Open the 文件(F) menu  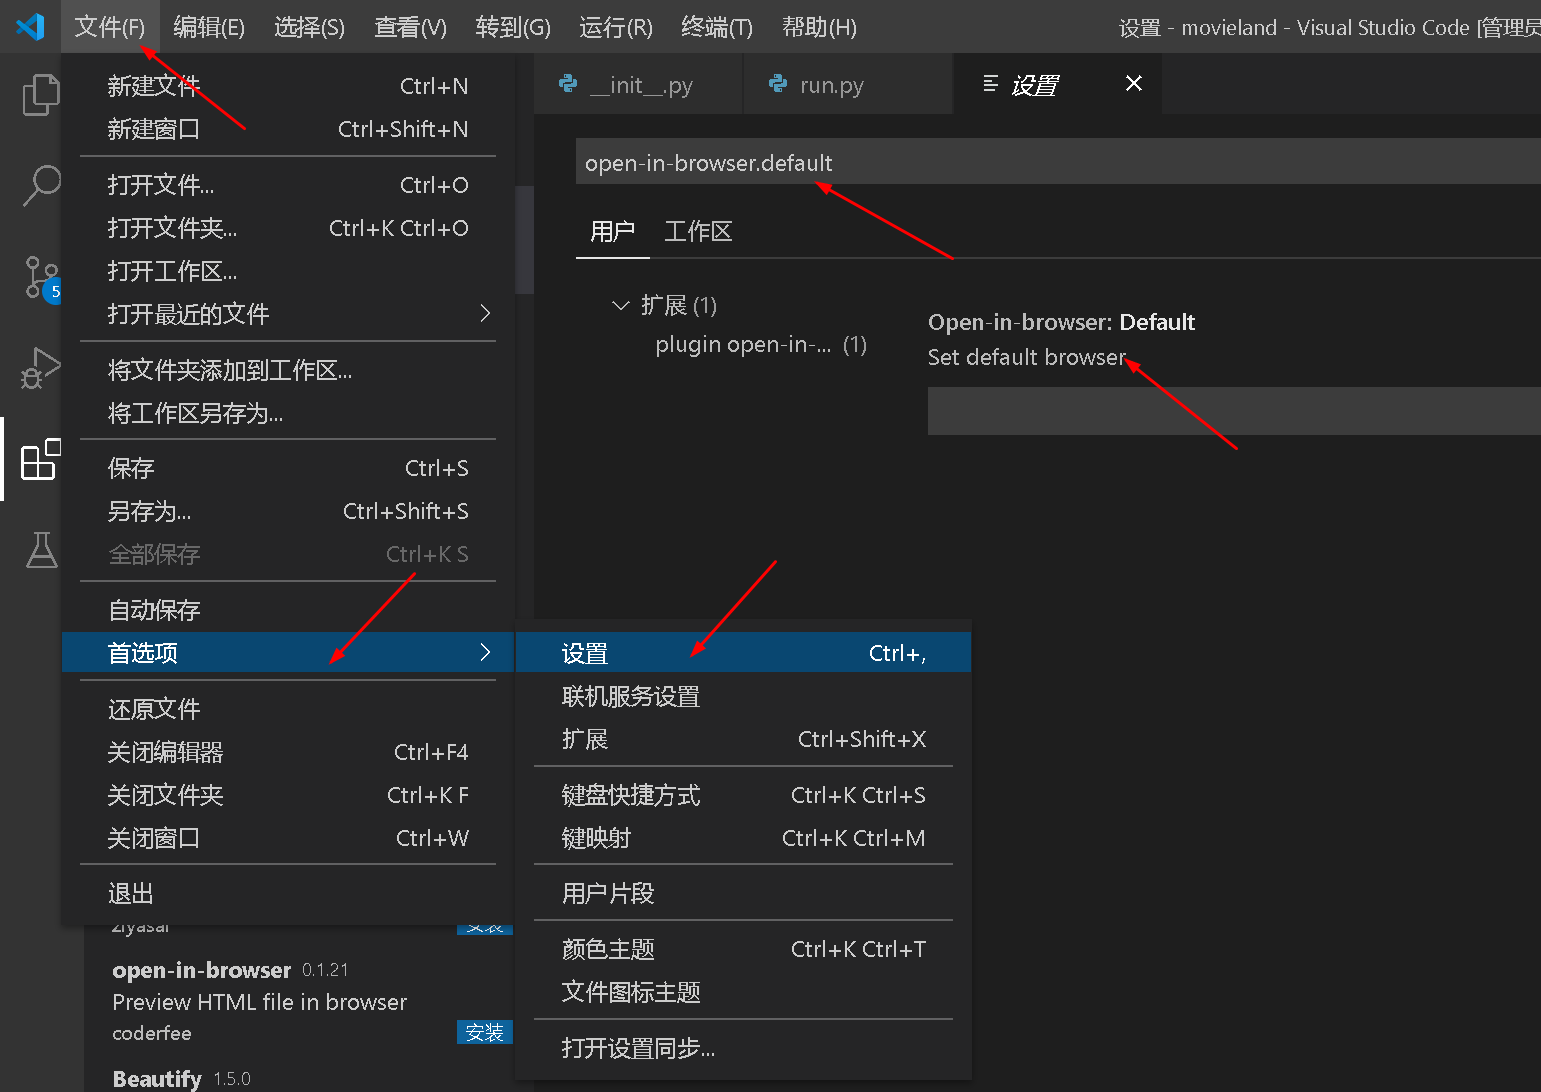110,27
